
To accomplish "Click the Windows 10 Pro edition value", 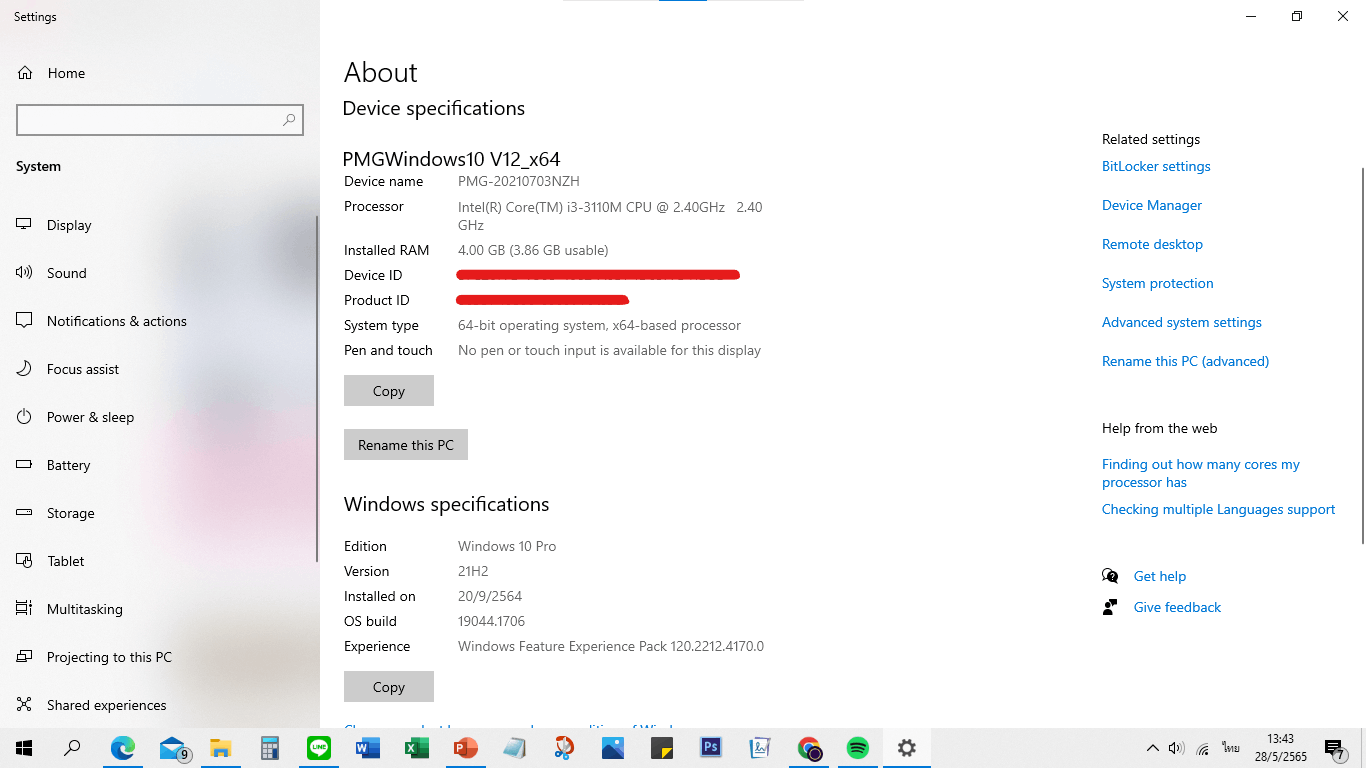I will (x=507, y=546).
